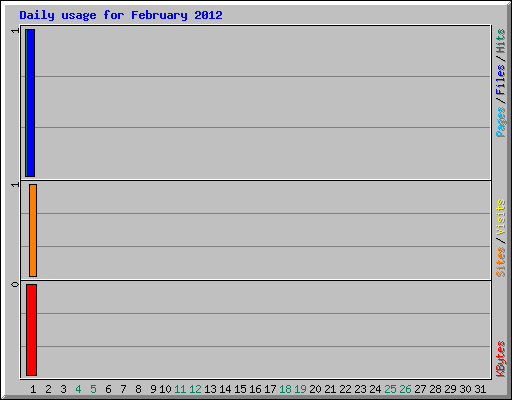Click the orange Sites bar for day 1
Screen dimensions: 512x400
(33, 230)
